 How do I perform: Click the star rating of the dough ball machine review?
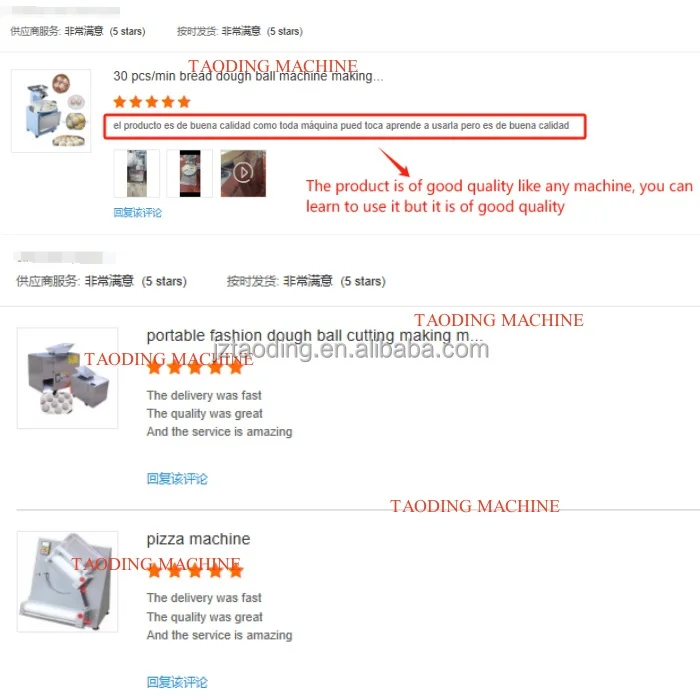click(x=152, y=102)
